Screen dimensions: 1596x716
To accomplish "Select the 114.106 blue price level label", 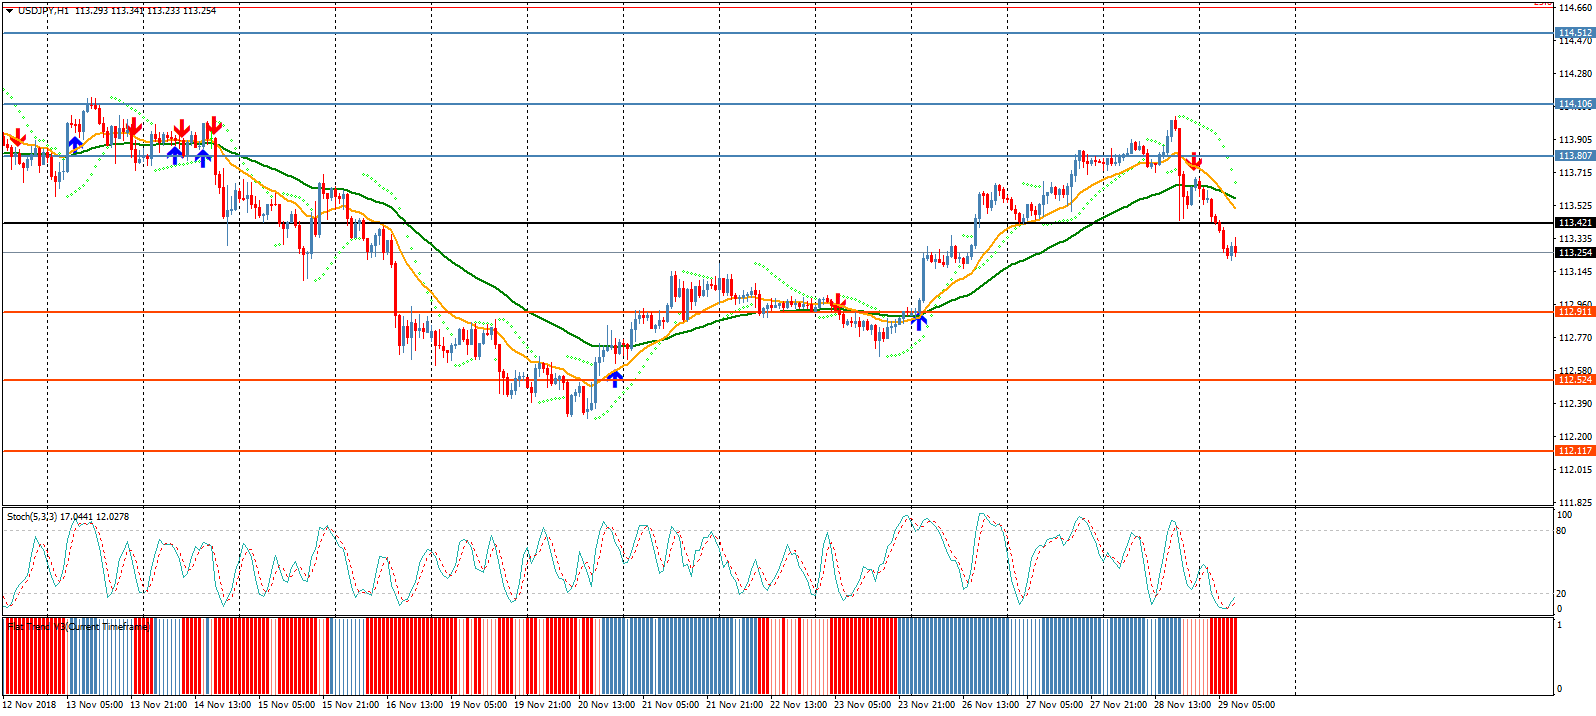I will [1575, 104].
